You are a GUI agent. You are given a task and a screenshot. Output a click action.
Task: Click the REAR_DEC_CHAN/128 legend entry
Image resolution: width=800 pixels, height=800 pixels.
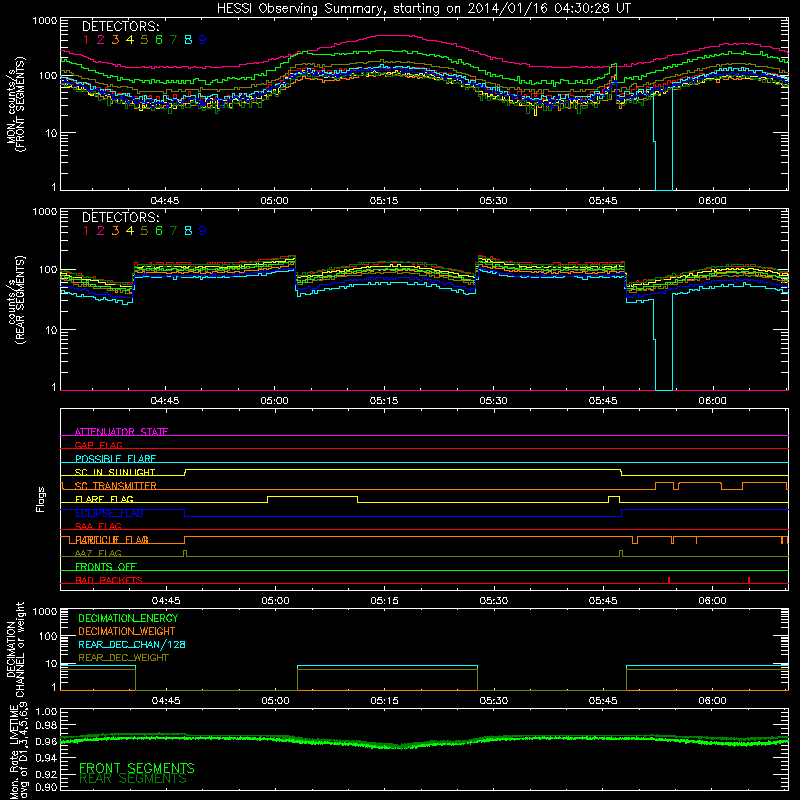132,644
